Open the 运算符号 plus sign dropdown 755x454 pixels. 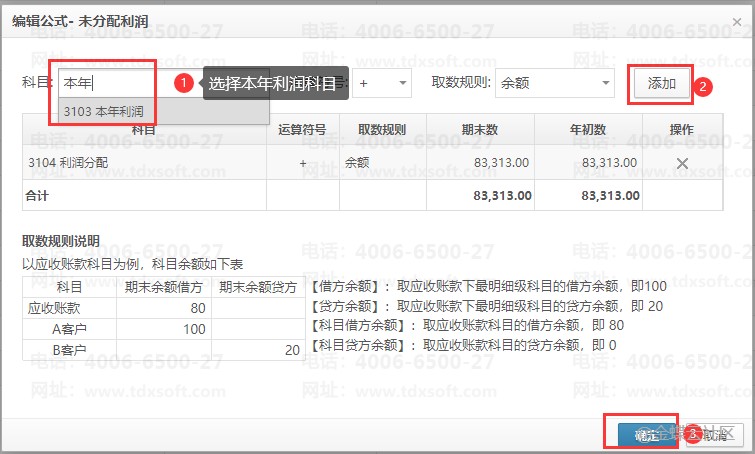coord(383,84)
